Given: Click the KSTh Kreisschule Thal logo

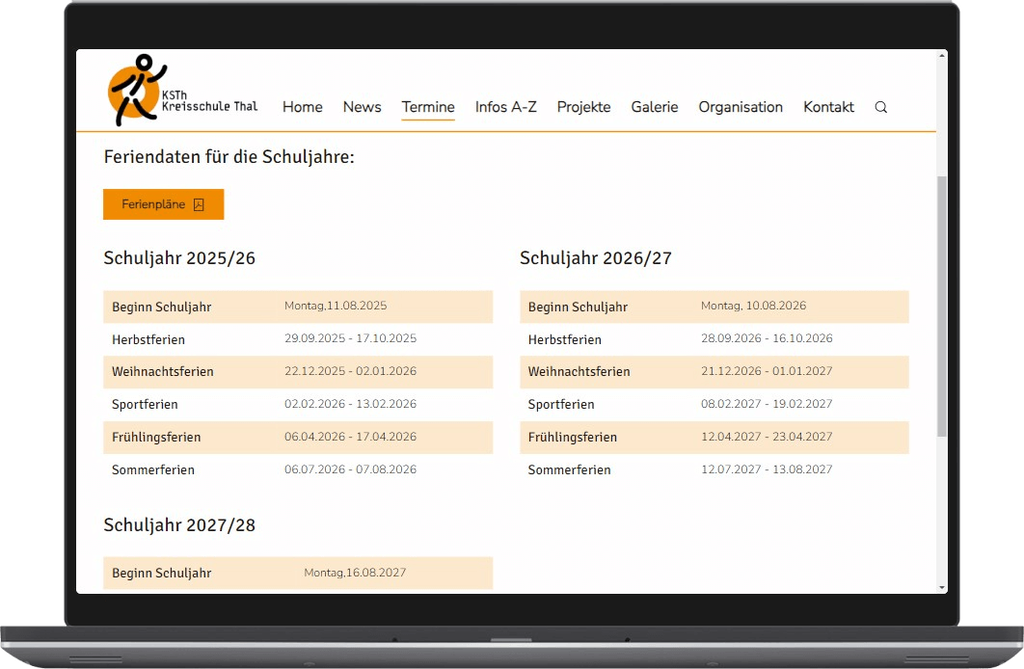Looking at the screenshot, I should [x=182, y=92].
